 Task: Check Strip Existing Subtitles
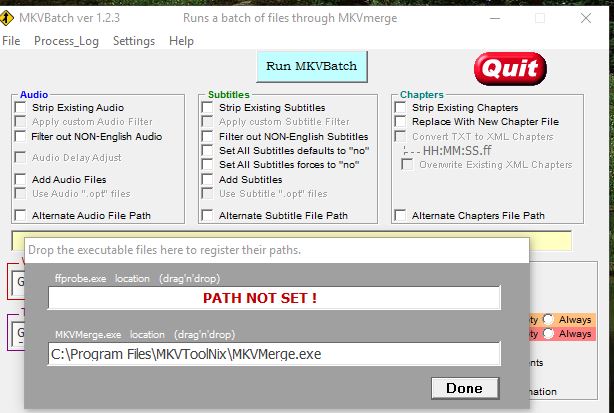click(207, 107)
